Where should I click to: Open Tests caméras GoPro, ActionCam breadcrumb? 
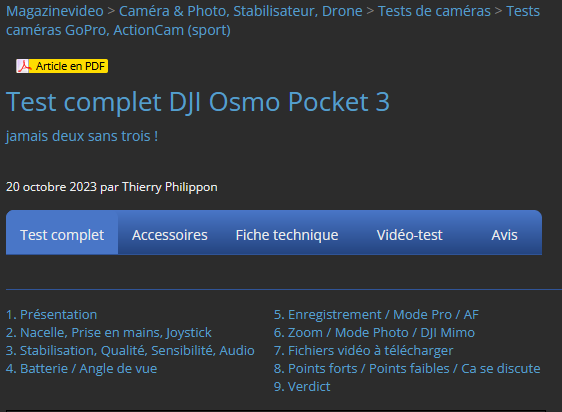click(x=118, y=30)
